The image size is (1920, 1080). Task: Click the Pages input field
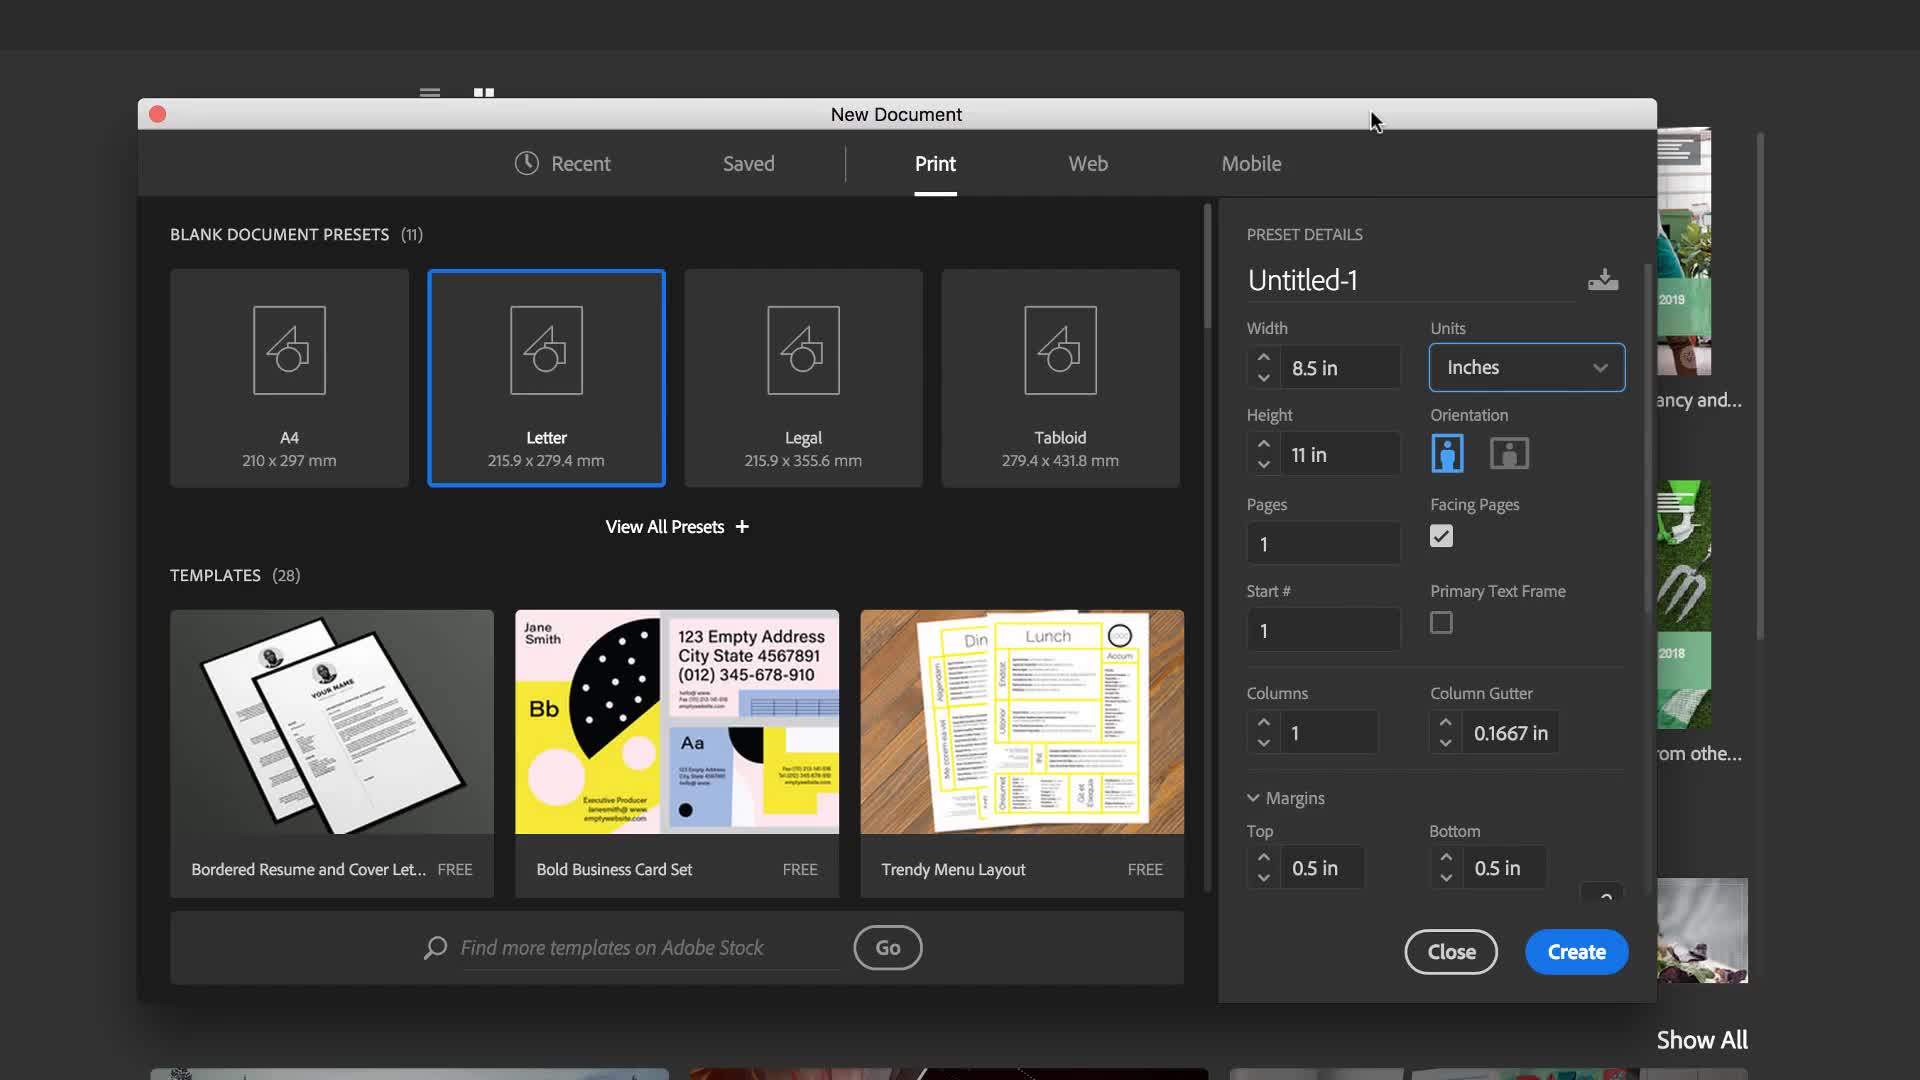pos(1324,544)
